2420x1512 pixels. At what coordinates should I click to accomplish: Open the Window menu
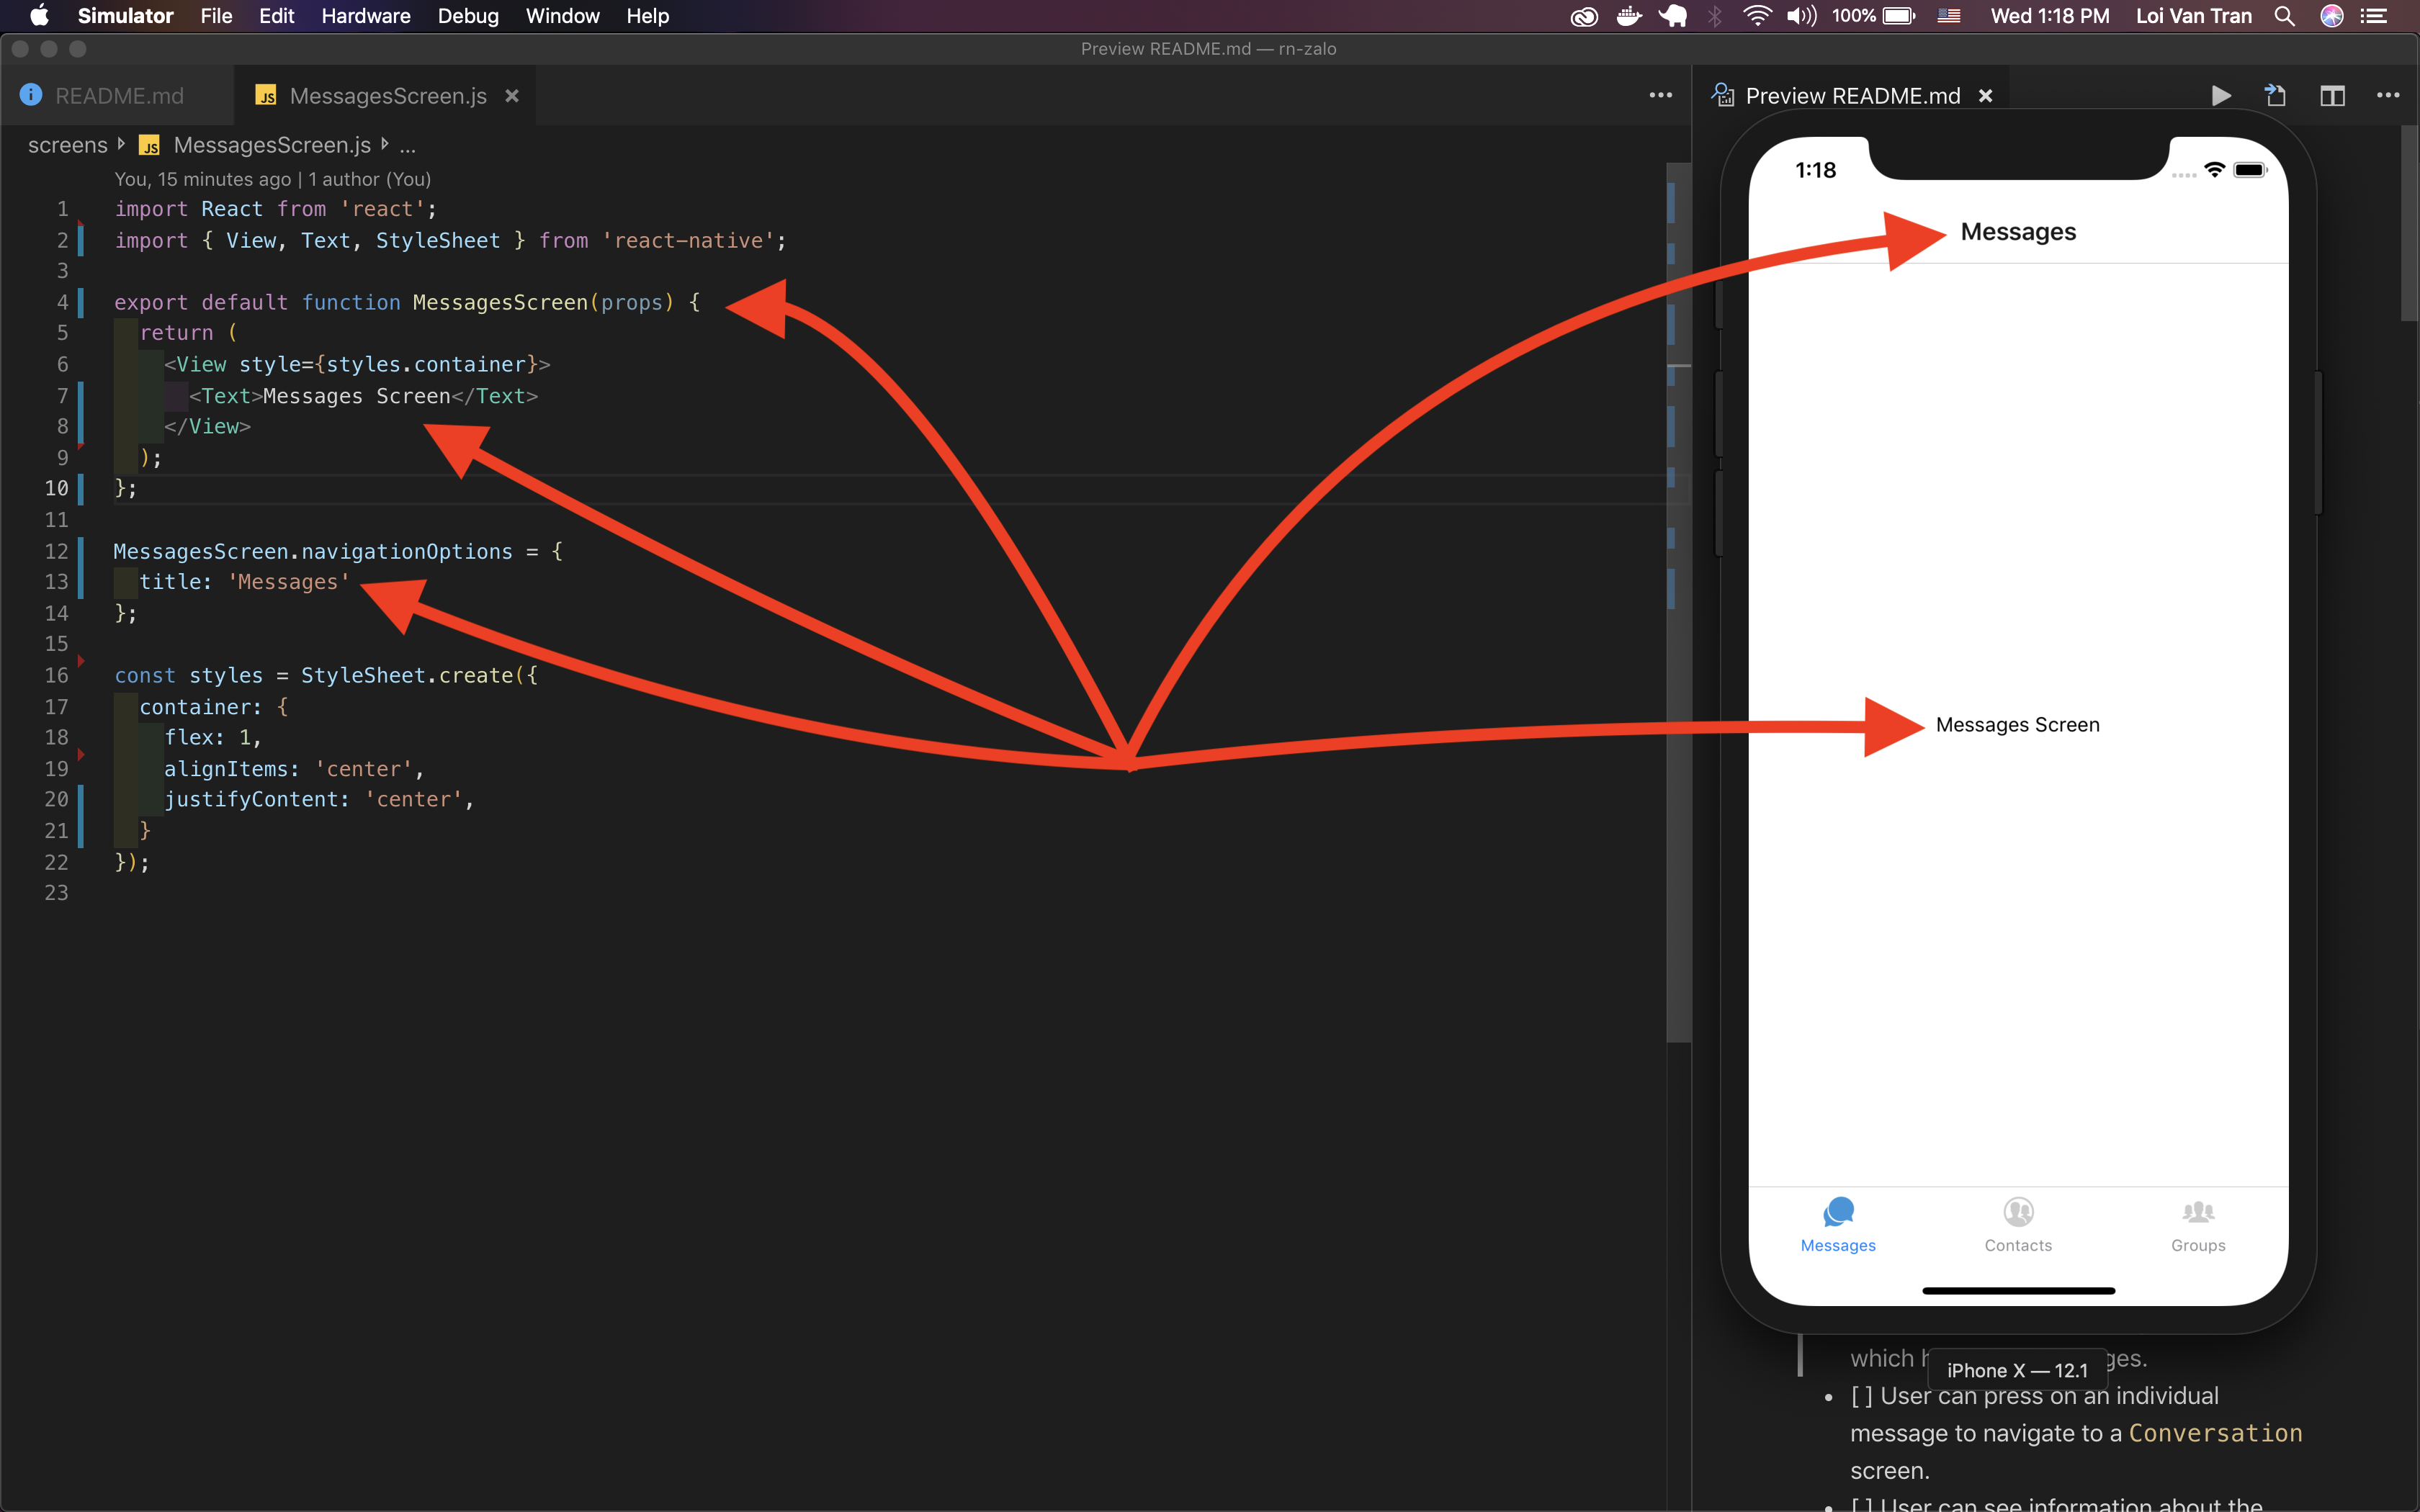click(562, 16)
